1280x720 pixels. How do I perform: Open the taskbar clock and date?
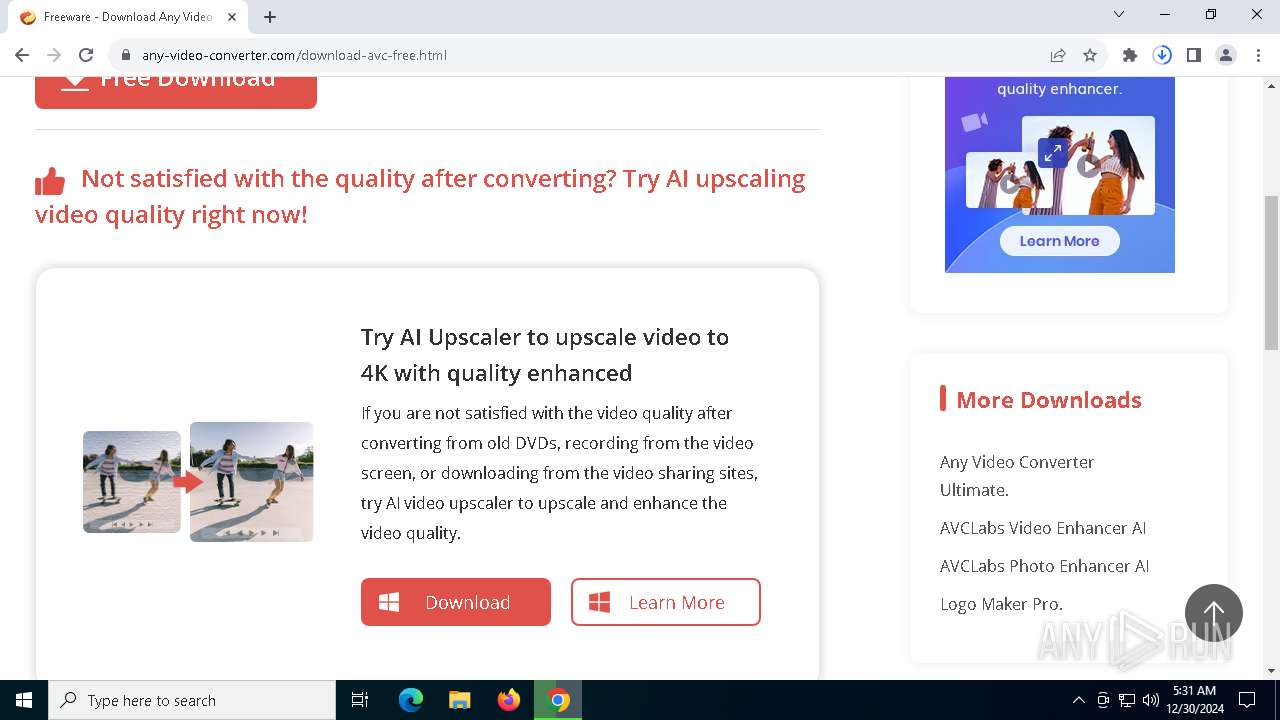pyautogui.click(x=1194, y=700)
